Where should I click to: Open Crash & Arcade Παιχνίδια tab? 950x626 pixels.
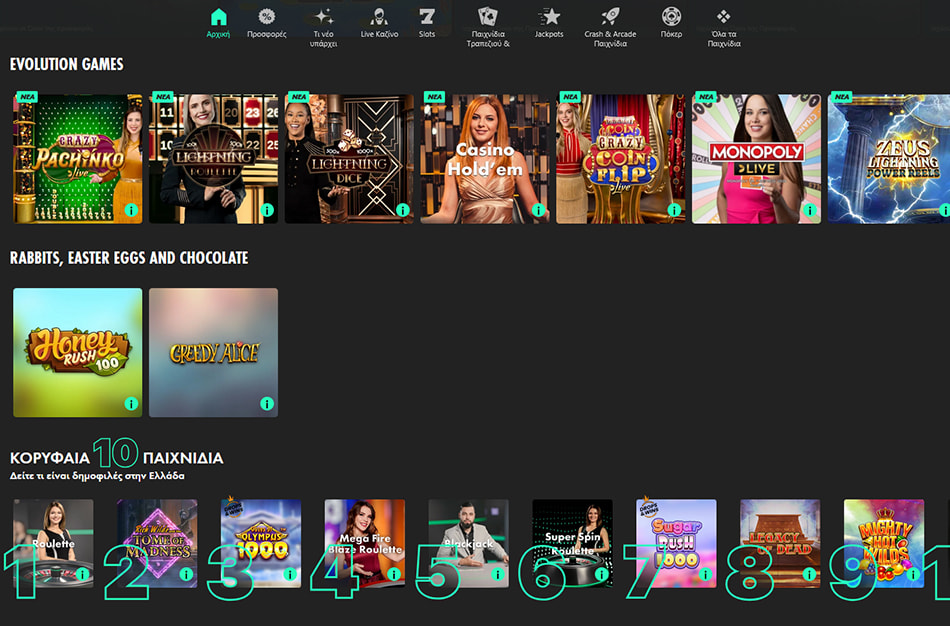[x=610, y=28]
